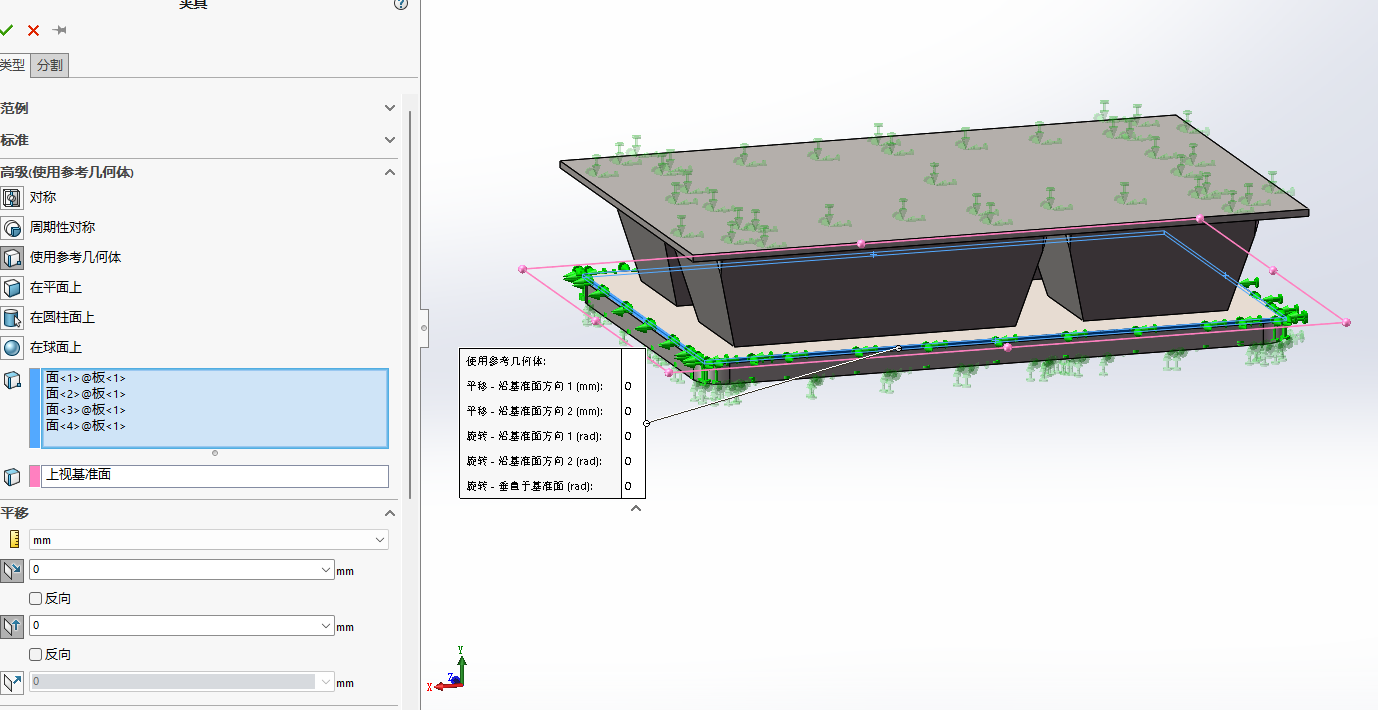This screenshot has width=1378, height=710.
Task: Open the mm units dropdown
Action: (x=379, y=540)
